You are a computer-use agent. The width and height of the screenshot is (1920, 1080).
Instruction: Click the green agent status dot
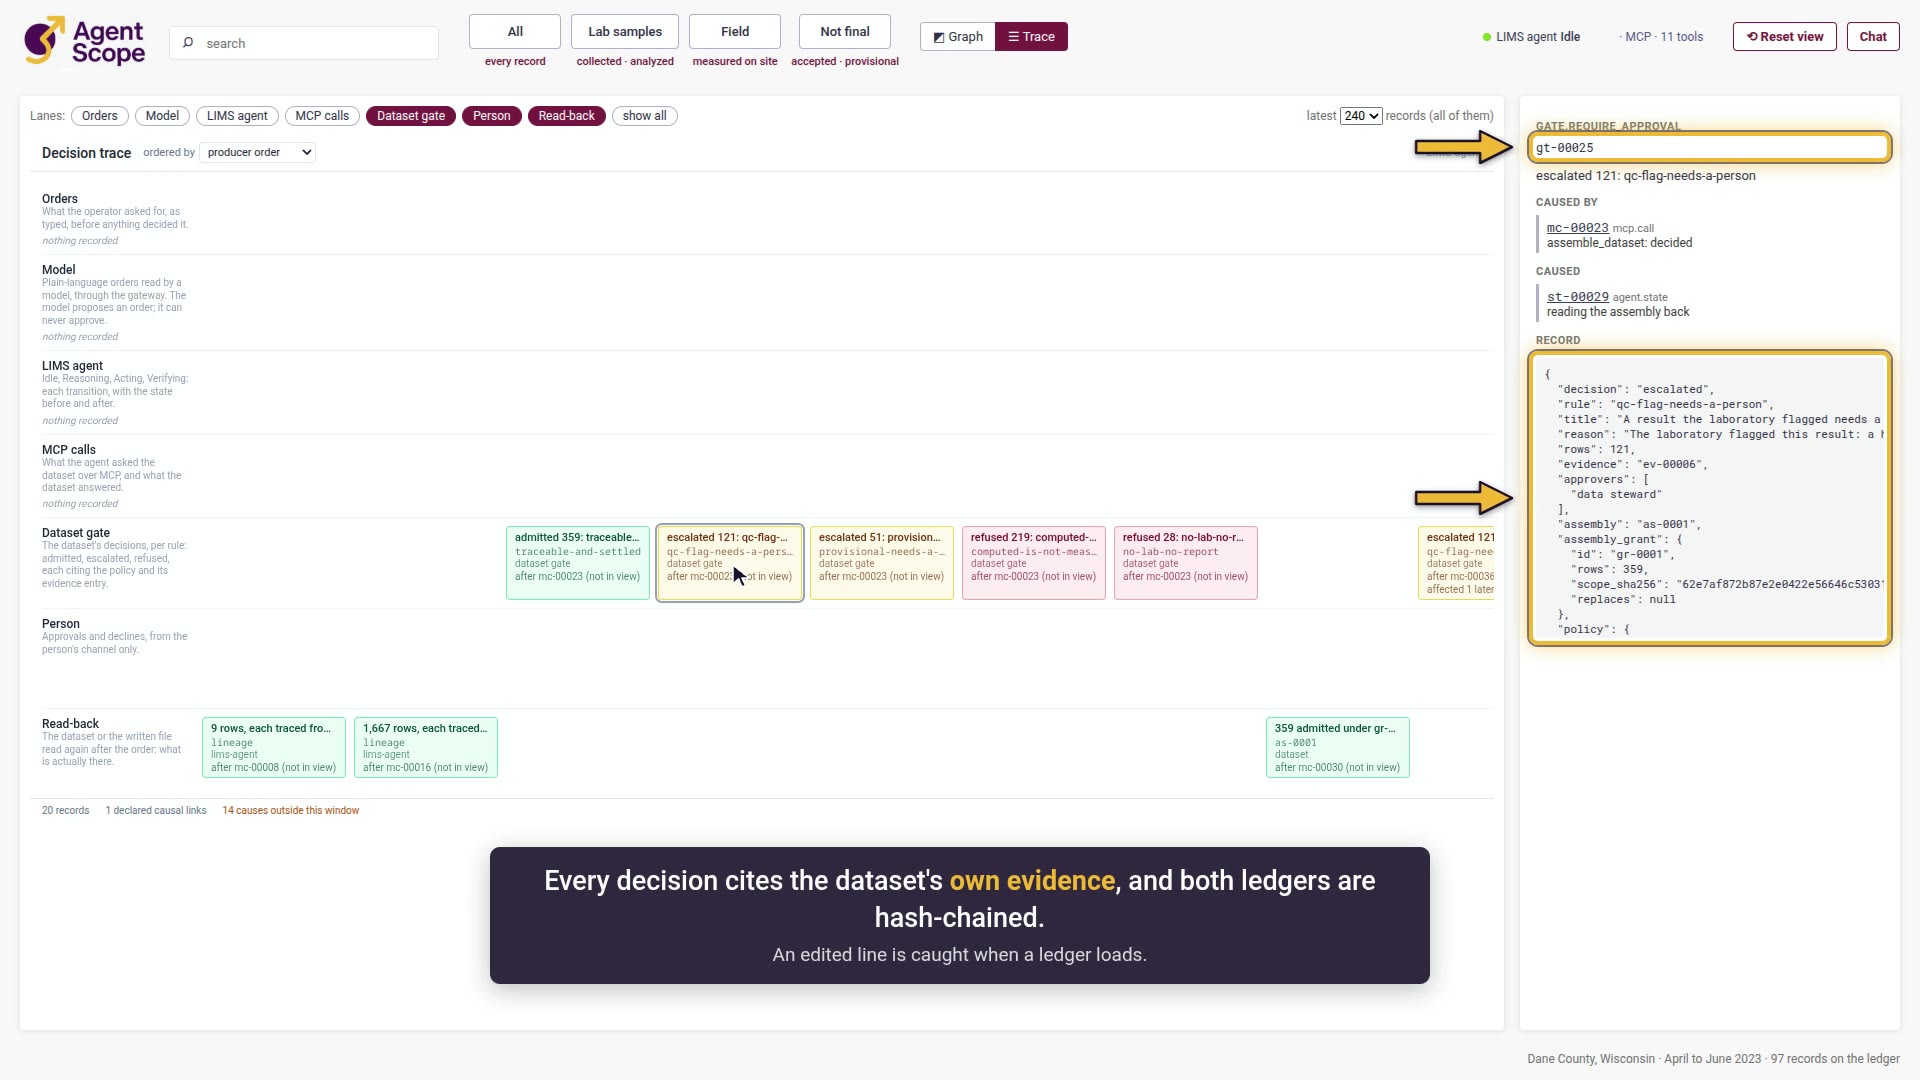click(x=1487, y=37)
